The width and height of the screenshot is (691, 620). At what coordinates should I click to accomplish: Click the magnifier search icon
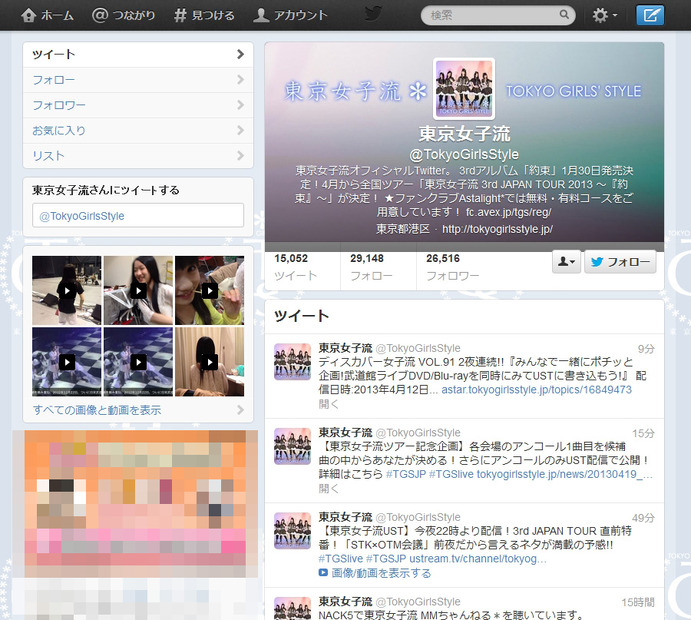pyautogui.click(x=564, y=15)
